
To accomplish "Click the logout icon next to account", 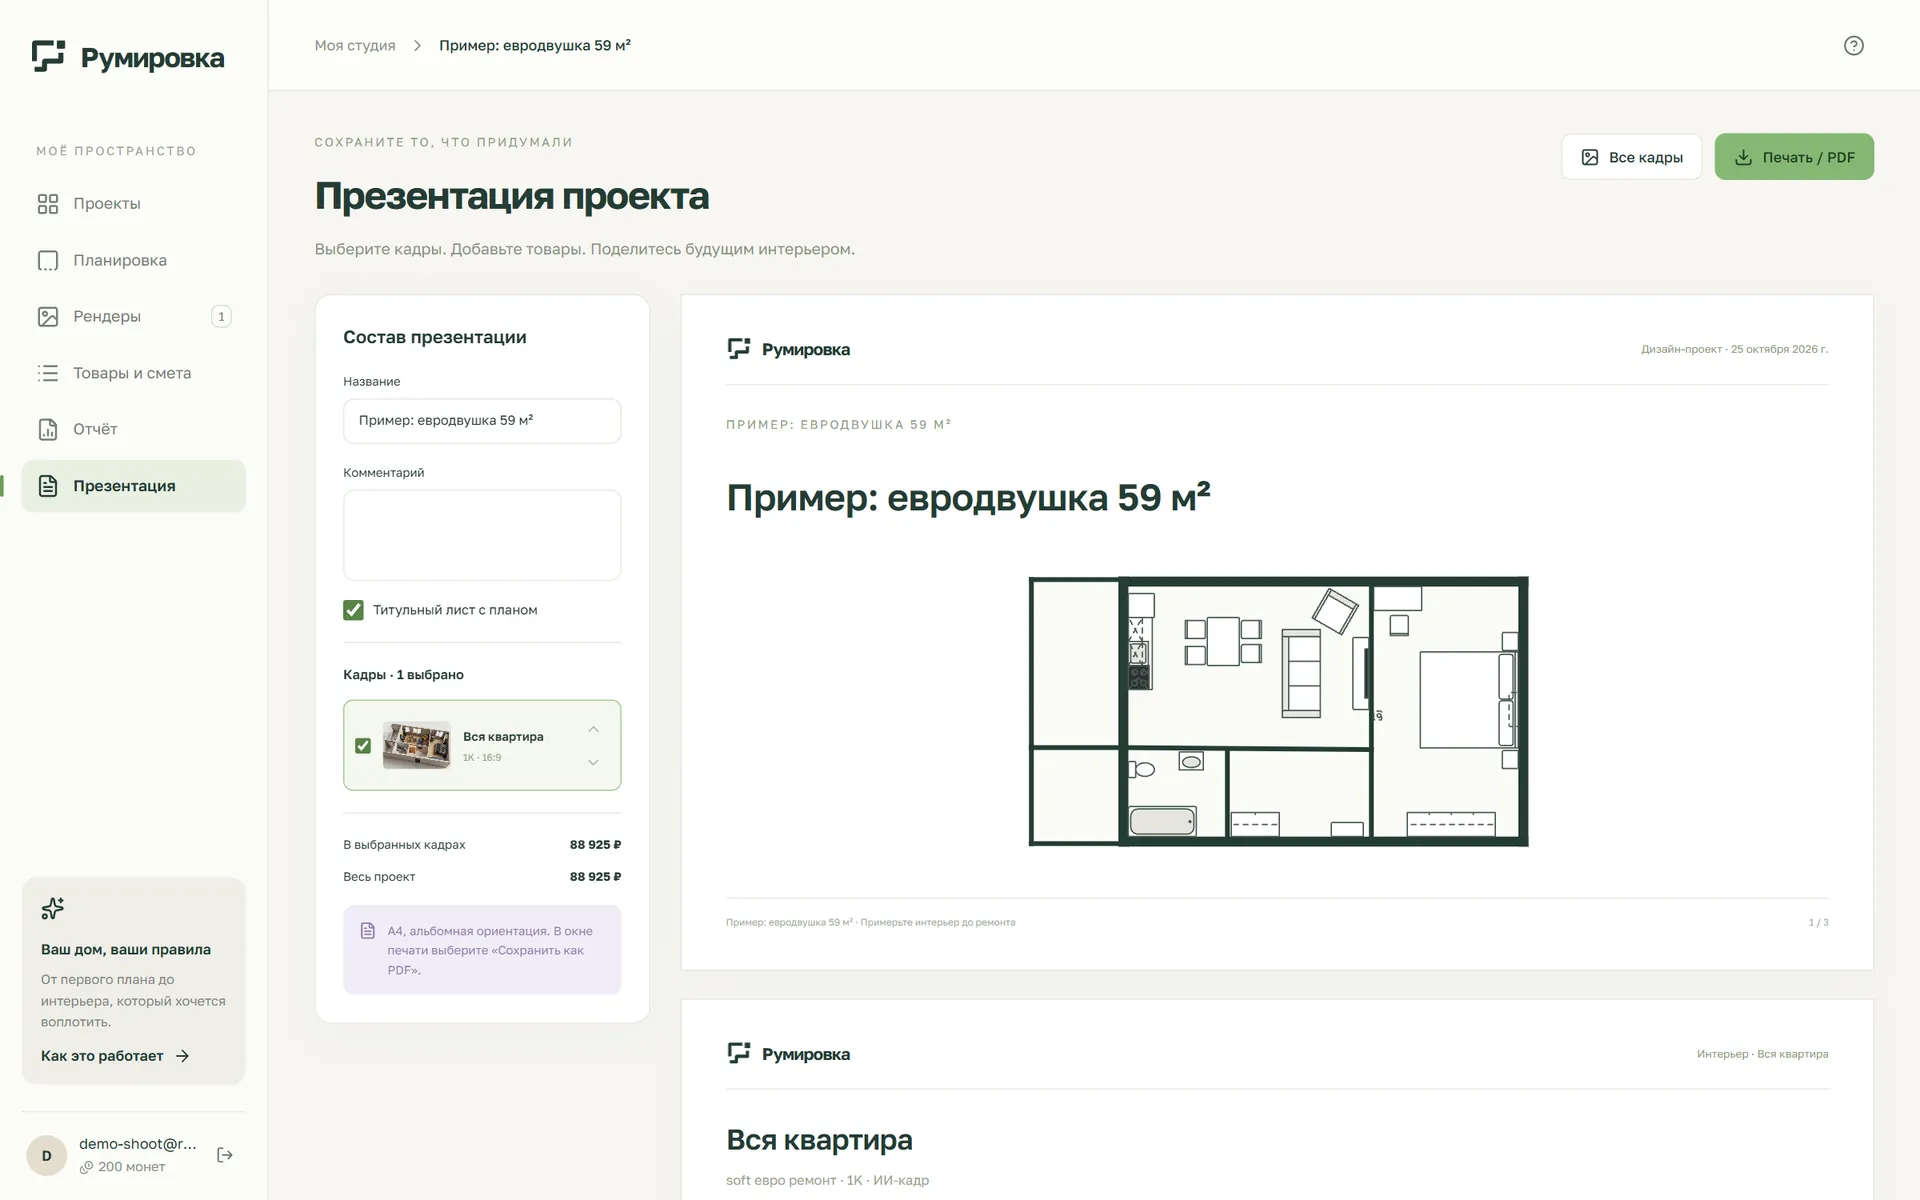I will tap(225, 1155).
